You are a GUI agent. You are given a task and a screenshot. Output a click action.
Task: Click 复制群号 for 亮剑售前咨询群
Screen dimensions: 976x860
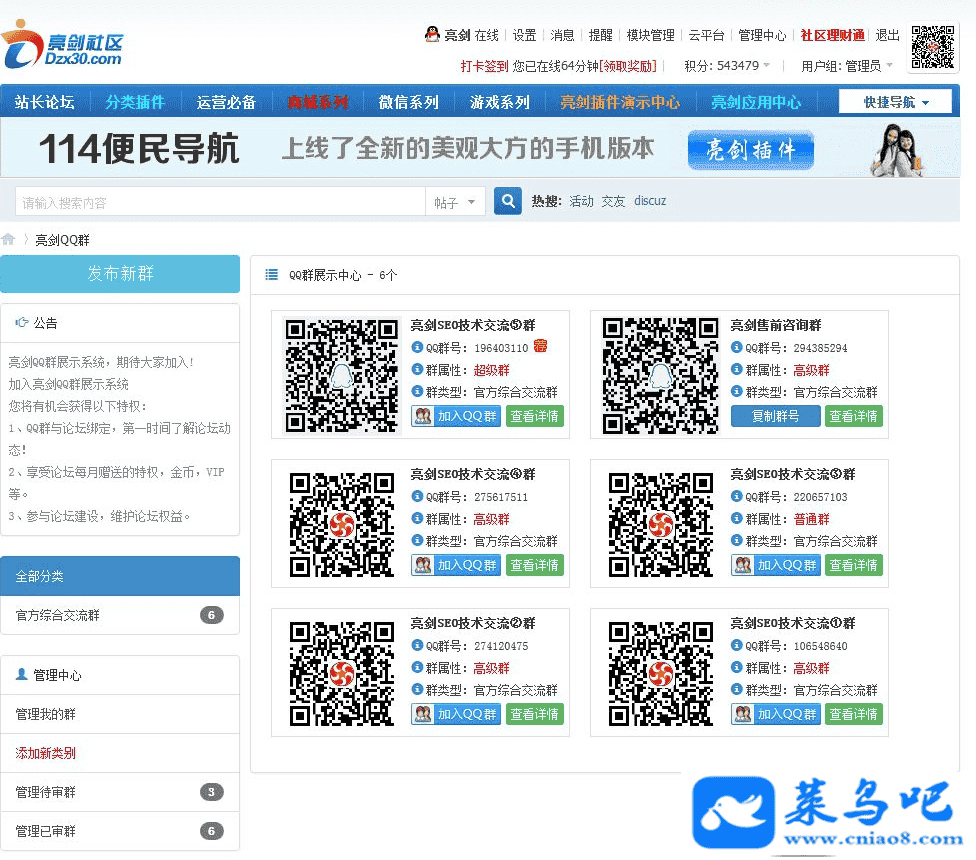point(775,416)
